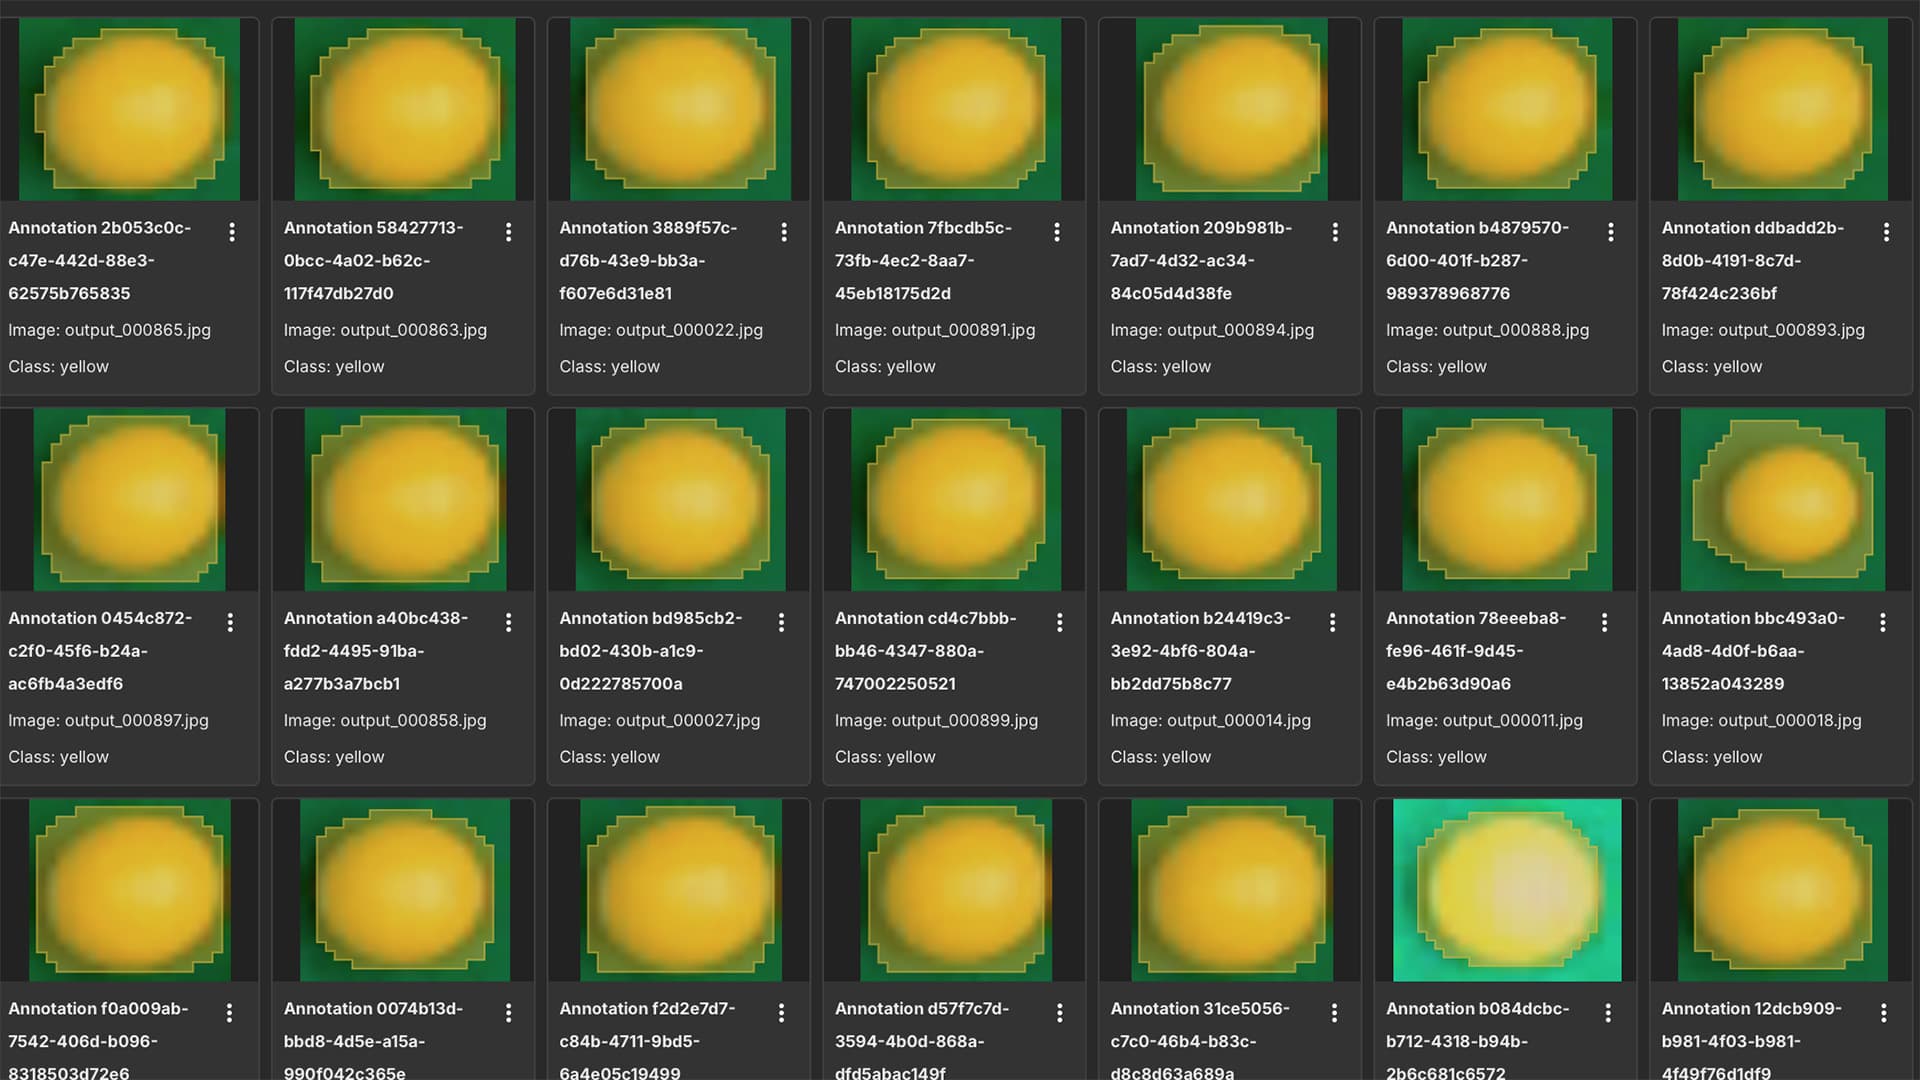Click the text 'Image: output_000888.jpg'
This screenshot has height=1080, width=1920.
coord(1487,330)
